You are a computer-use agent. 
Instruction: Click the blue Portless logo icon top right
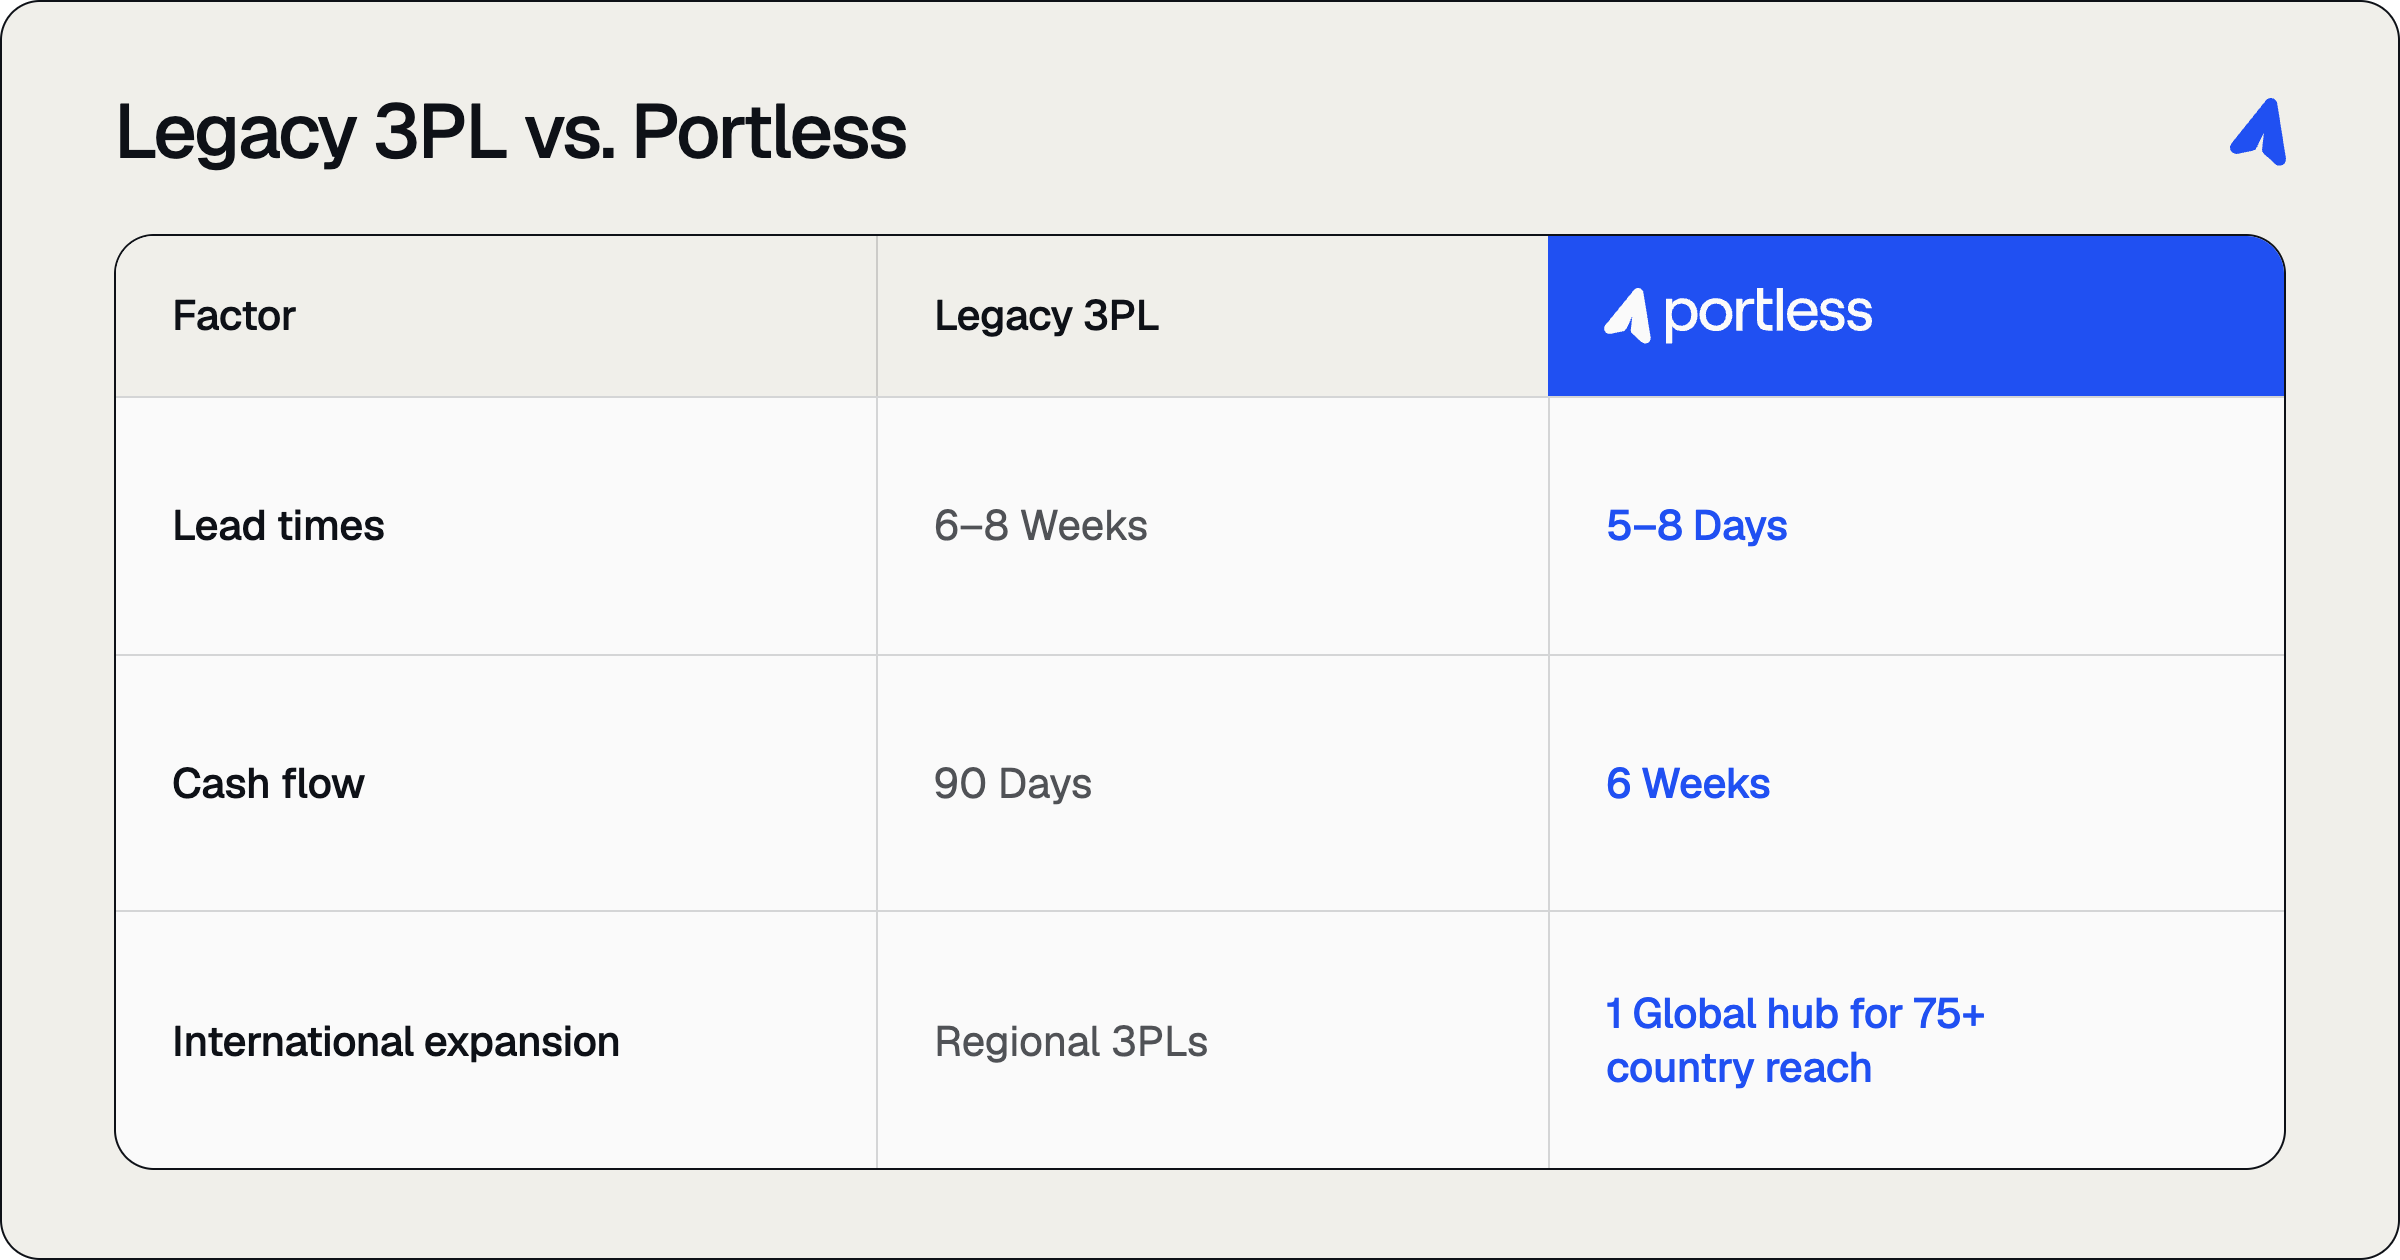(x=2258, y=132)
